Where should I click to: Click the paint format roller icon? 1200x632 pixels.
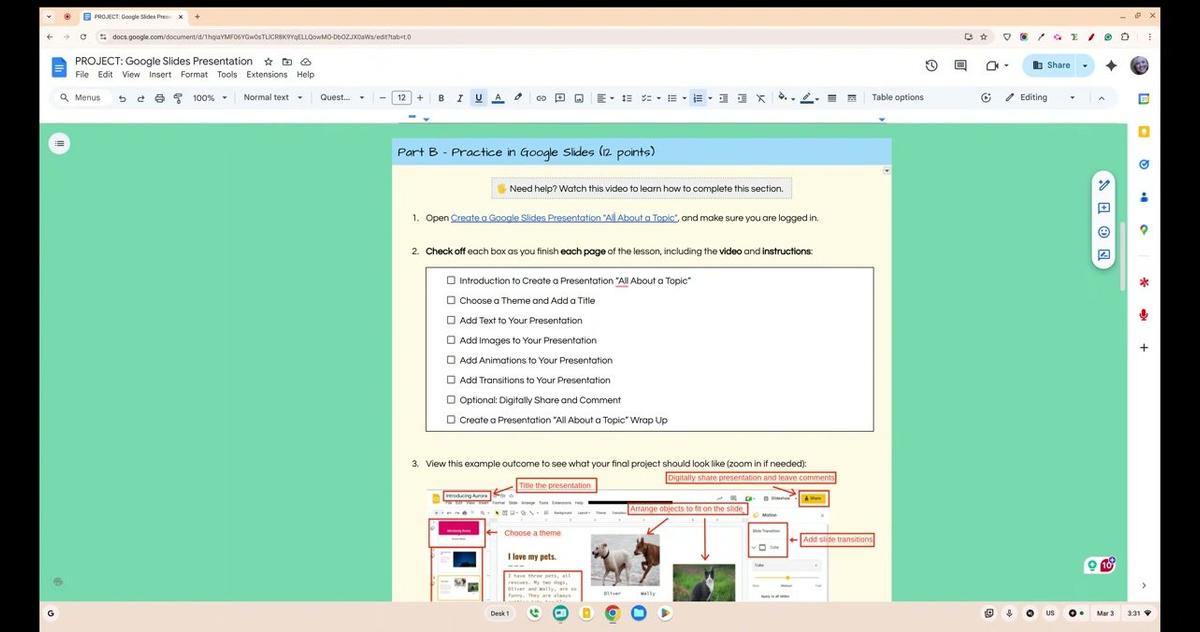[x=178, y=98]
